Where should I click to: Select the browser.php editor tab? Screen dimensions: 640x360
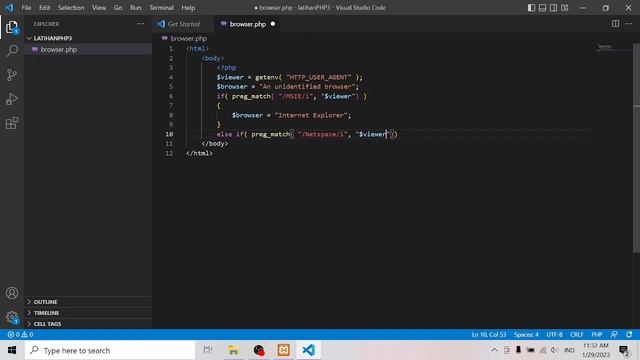(247, 24)
